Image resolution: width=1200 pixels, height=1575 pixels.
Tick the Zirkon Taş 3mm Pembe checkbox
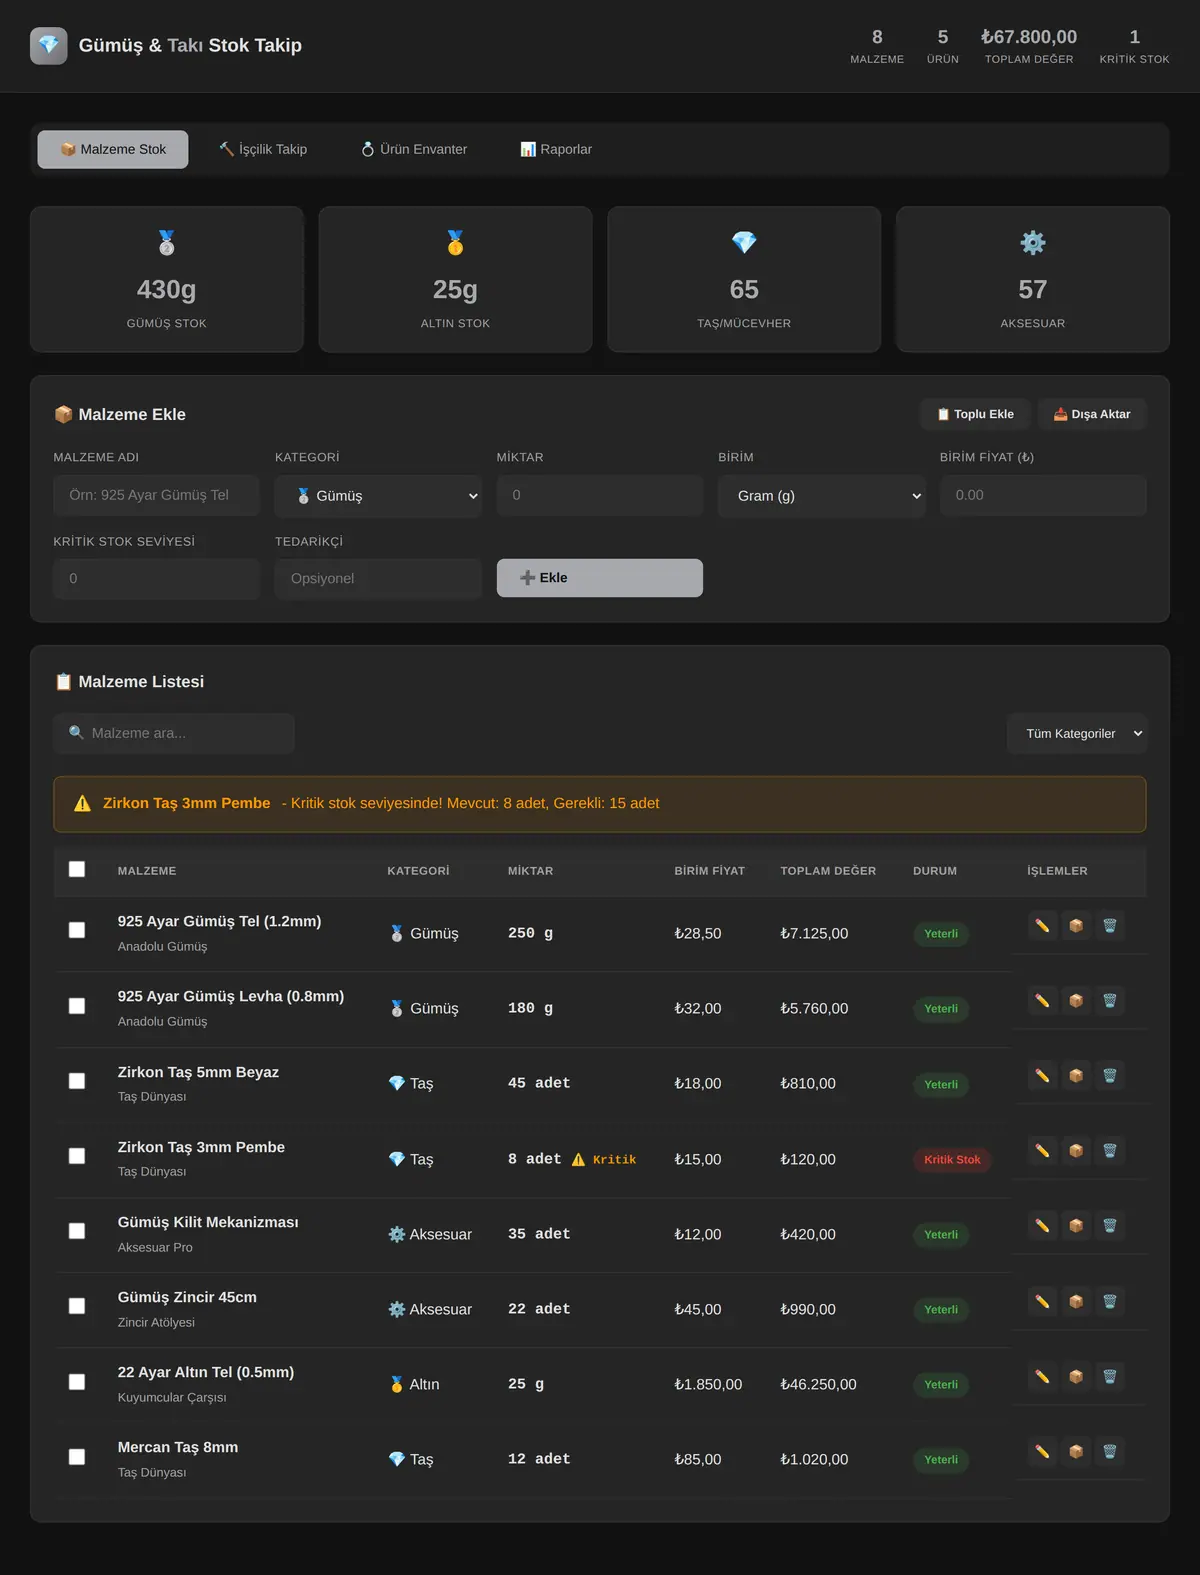77,1156
